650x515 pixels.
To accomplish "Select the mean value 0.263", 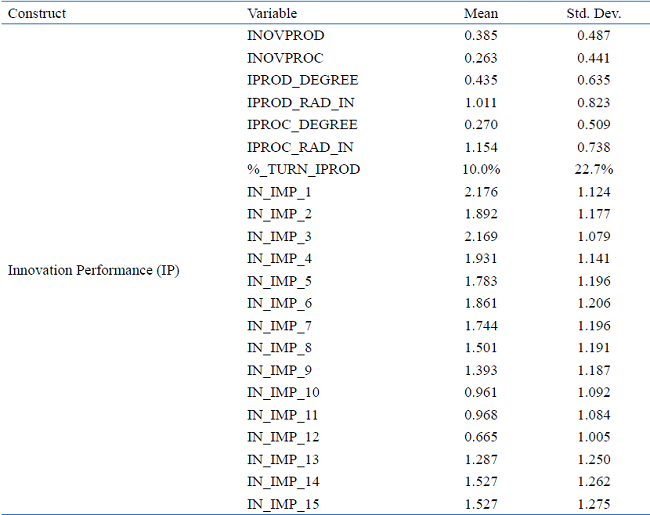I will click(x=481, y=58).
